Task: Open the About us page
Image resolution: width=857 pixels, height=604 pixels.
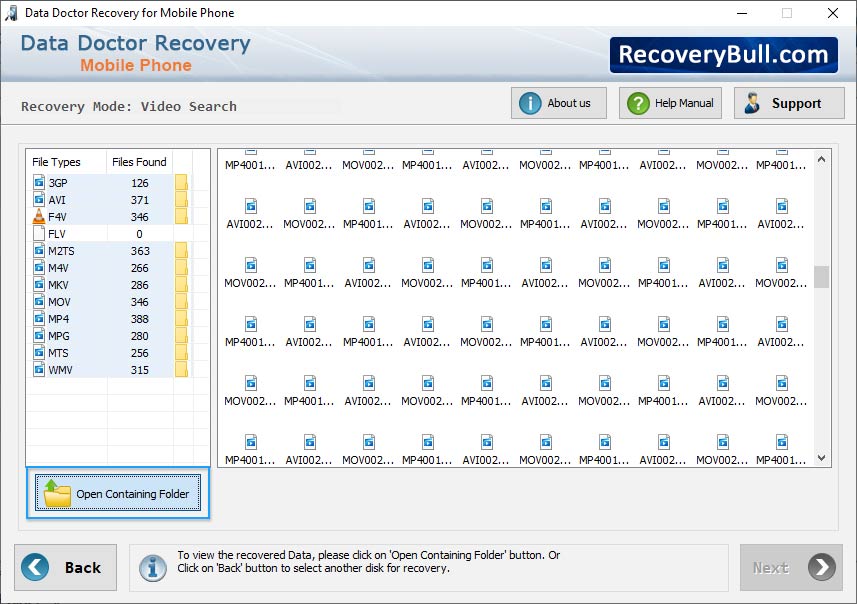Action: point(559,103)
